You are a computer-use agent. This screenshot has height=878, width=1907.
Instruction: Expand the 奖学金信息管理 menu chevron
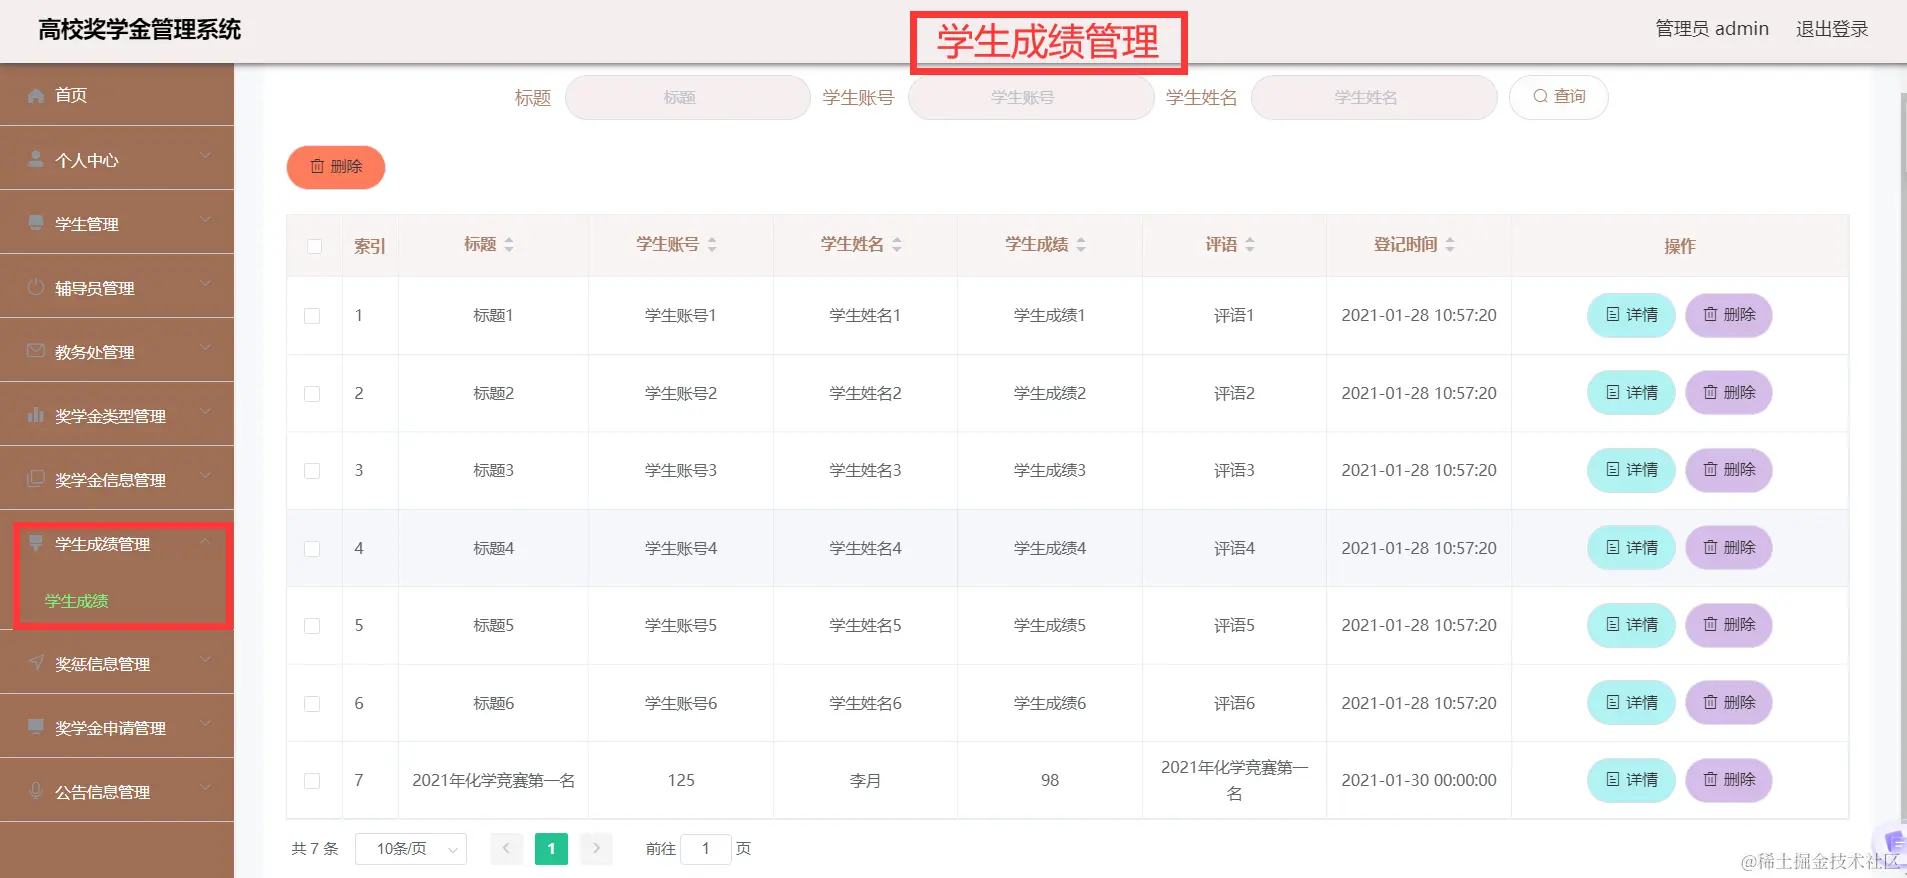point(205,477)
